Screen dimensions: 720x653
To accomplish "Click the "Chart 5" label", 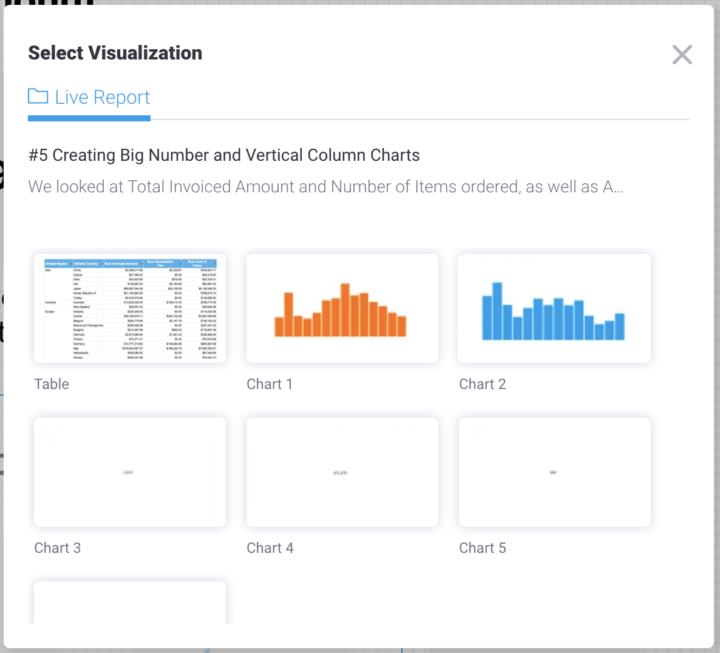I will [482, 548].
